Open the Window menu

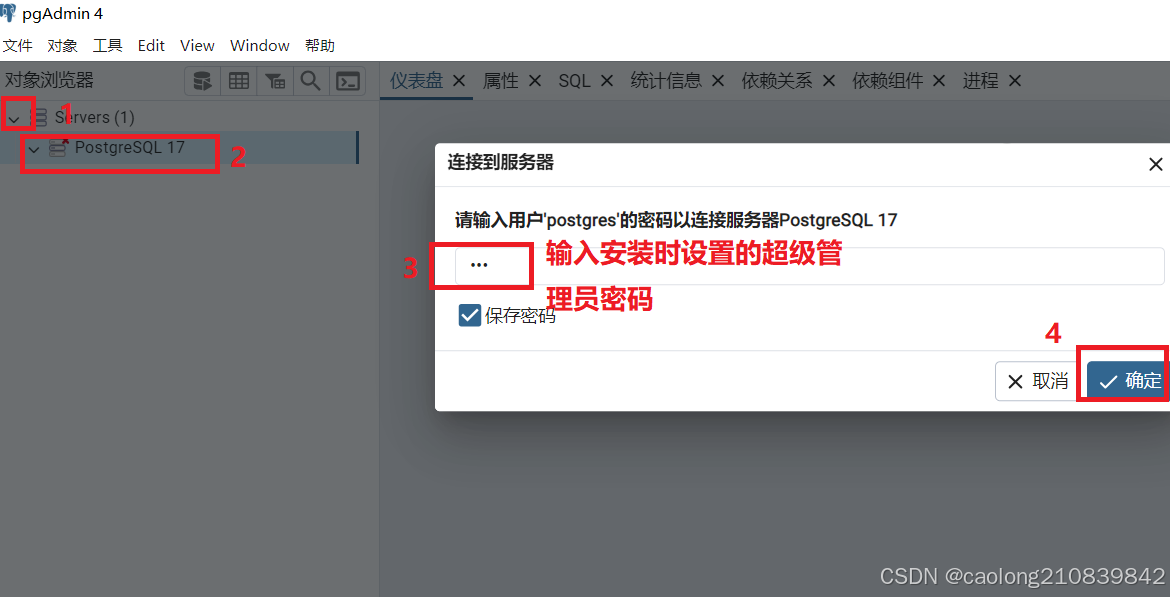coord(260,46)
